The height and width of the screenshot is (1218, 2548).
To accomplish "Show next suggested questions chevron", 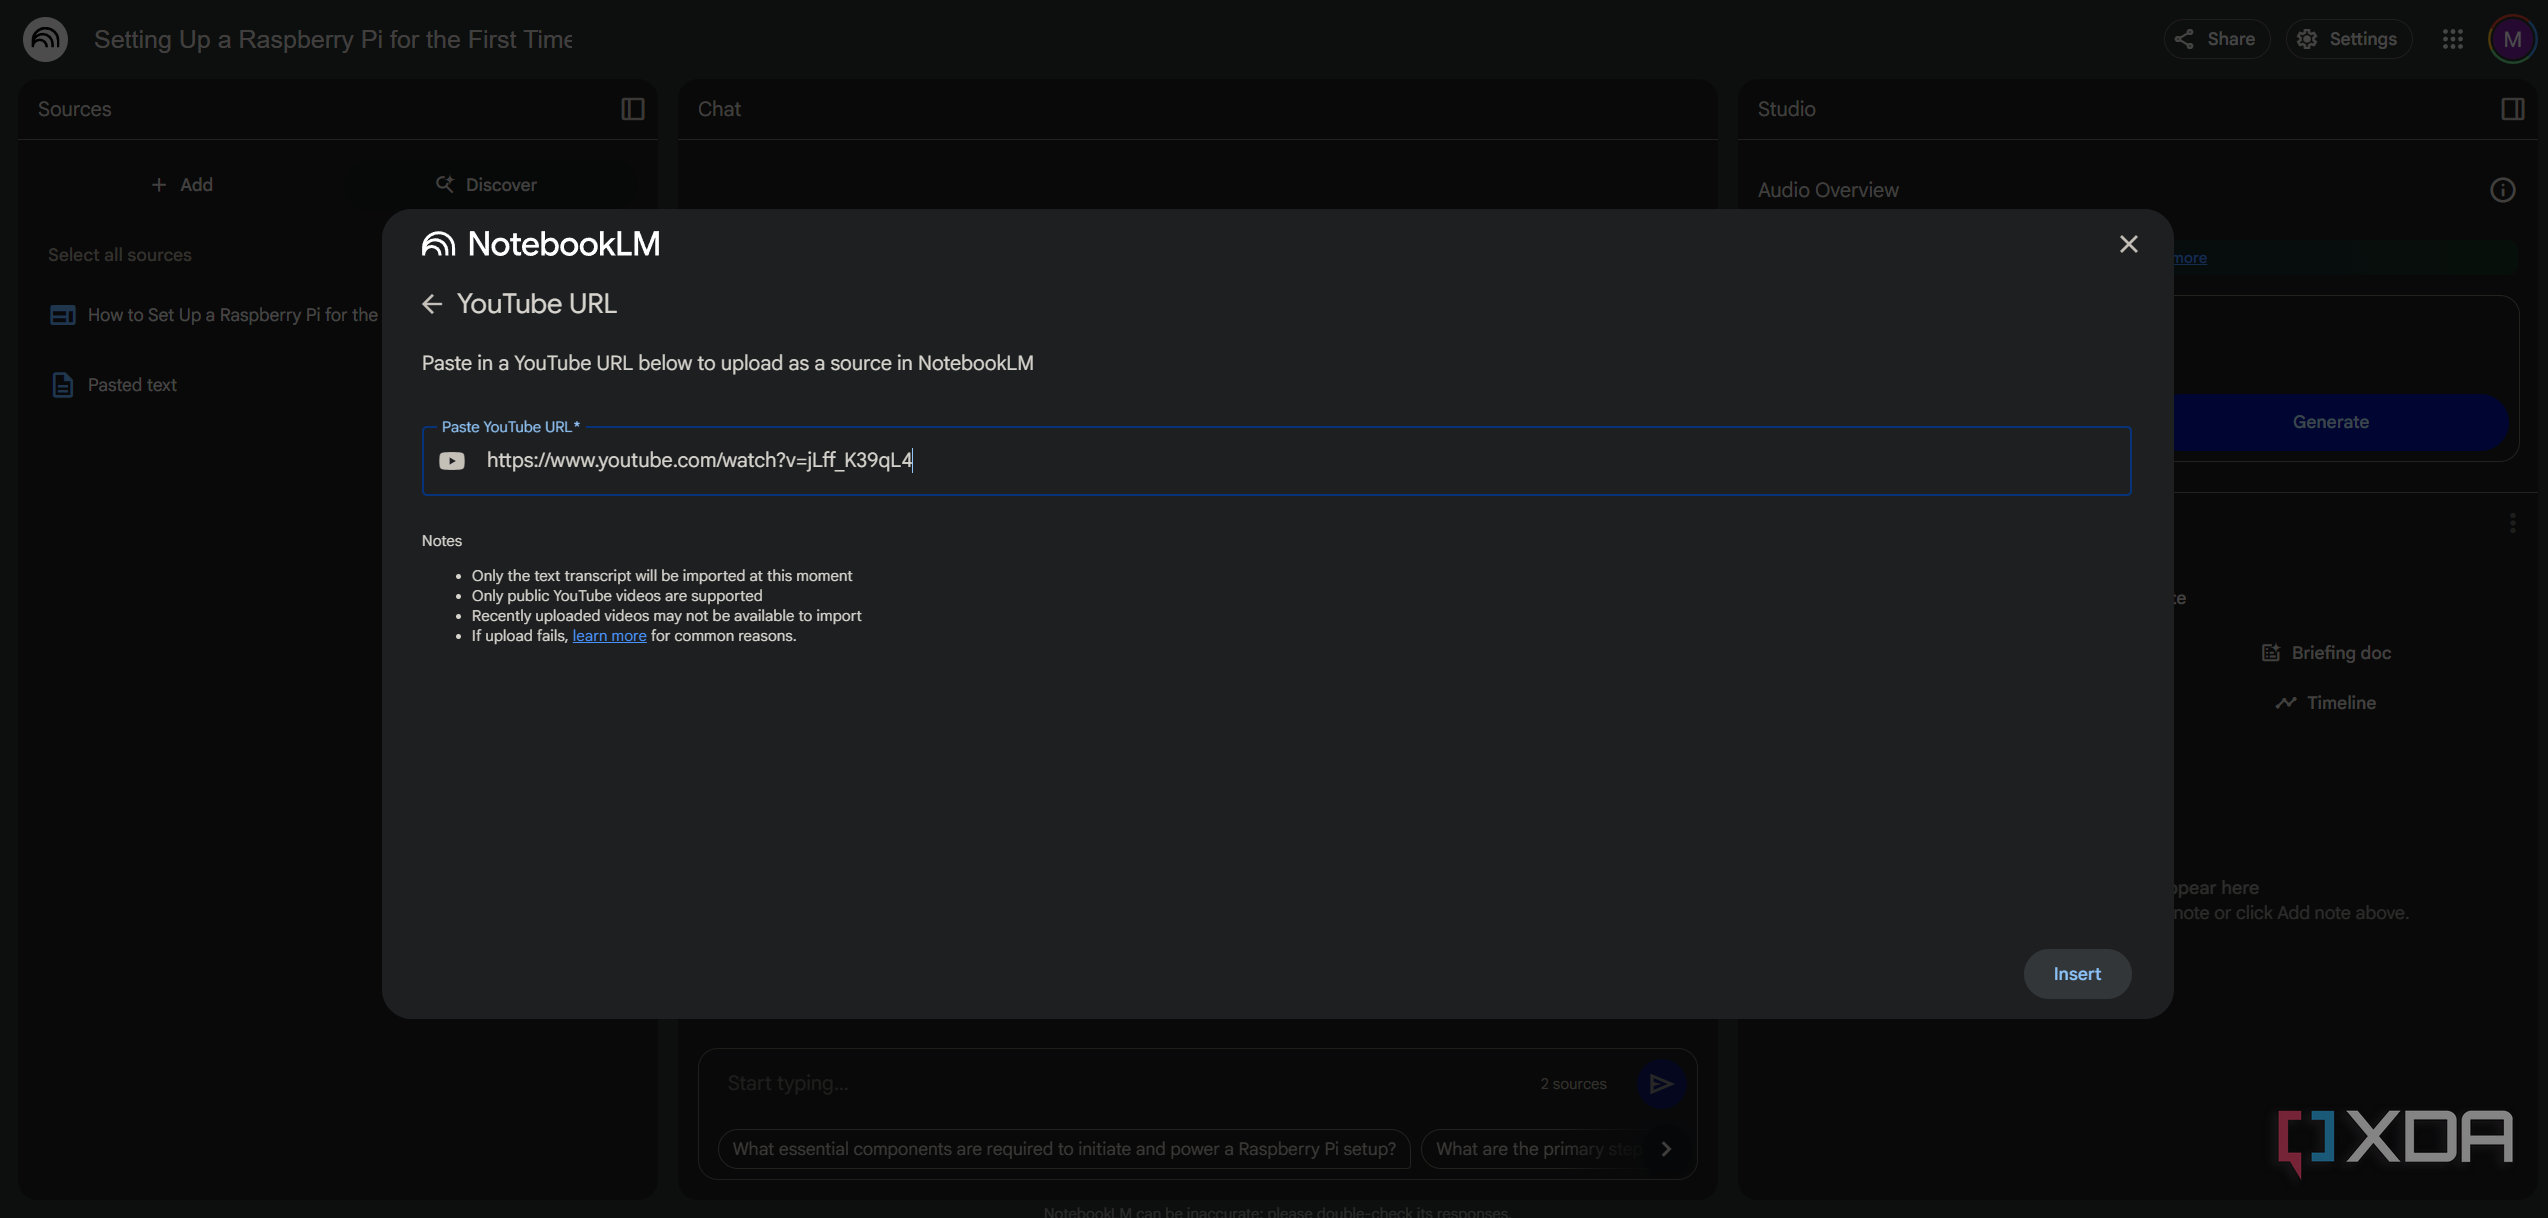I will 1666,1149.
